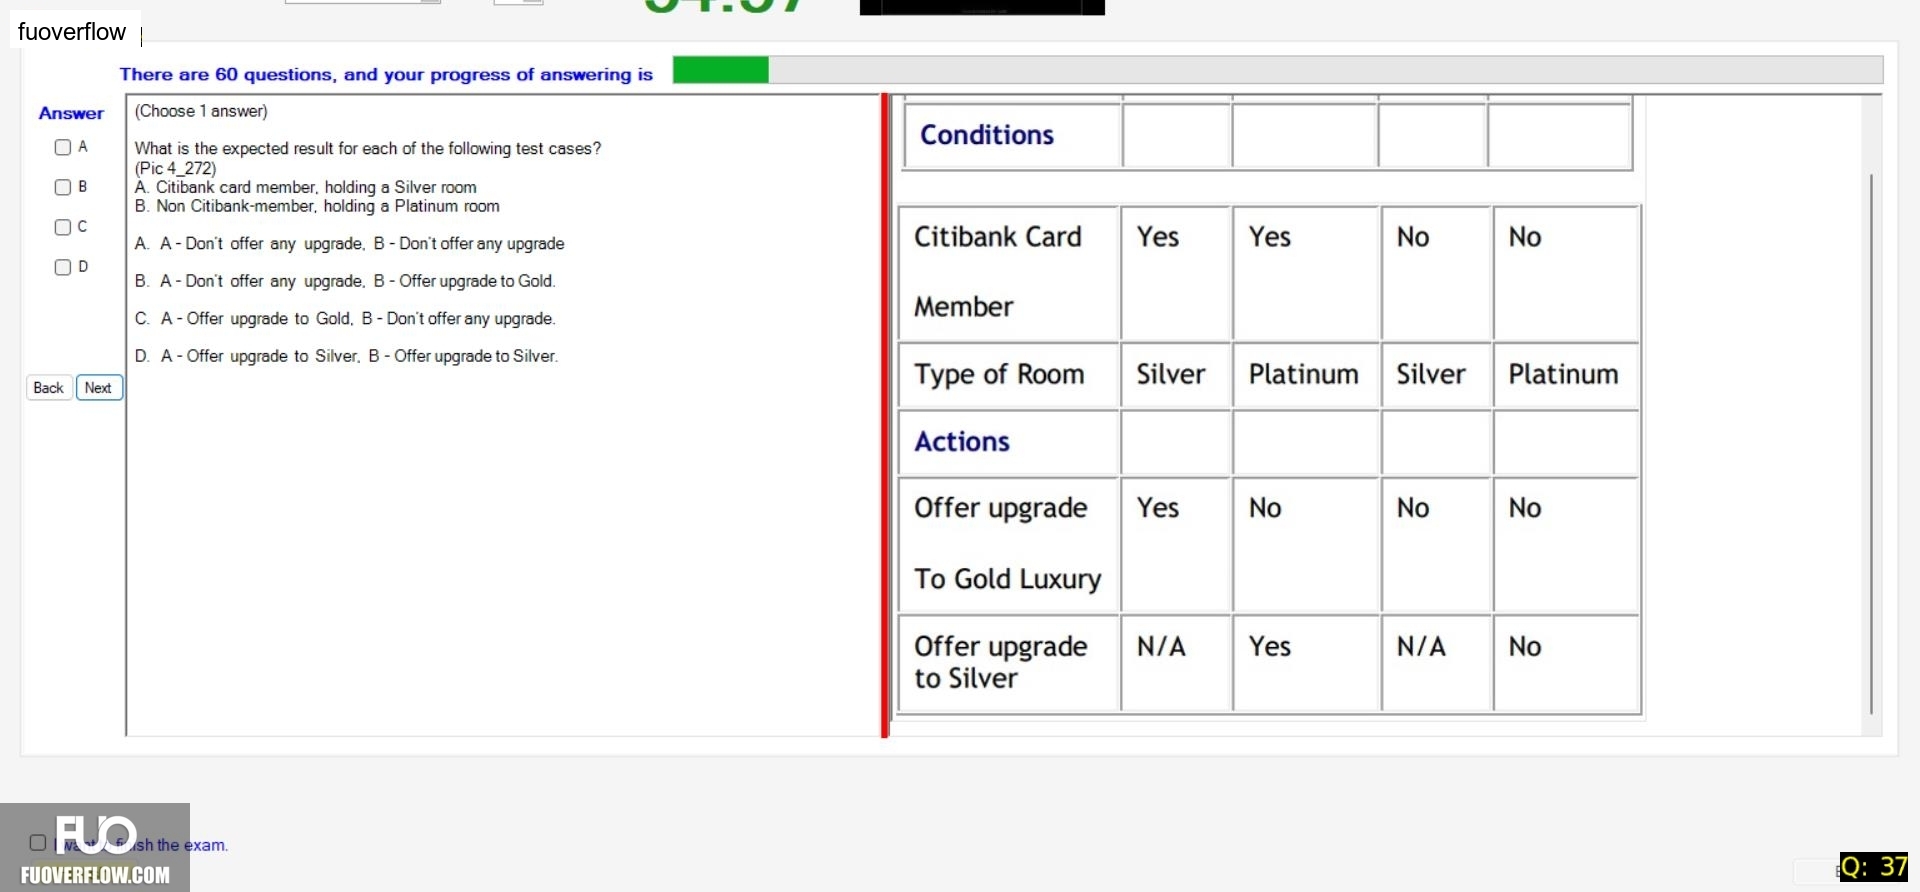Click the 'Actions' table header cell
The image size is (1920, 892).
[x=1008, y=443]
